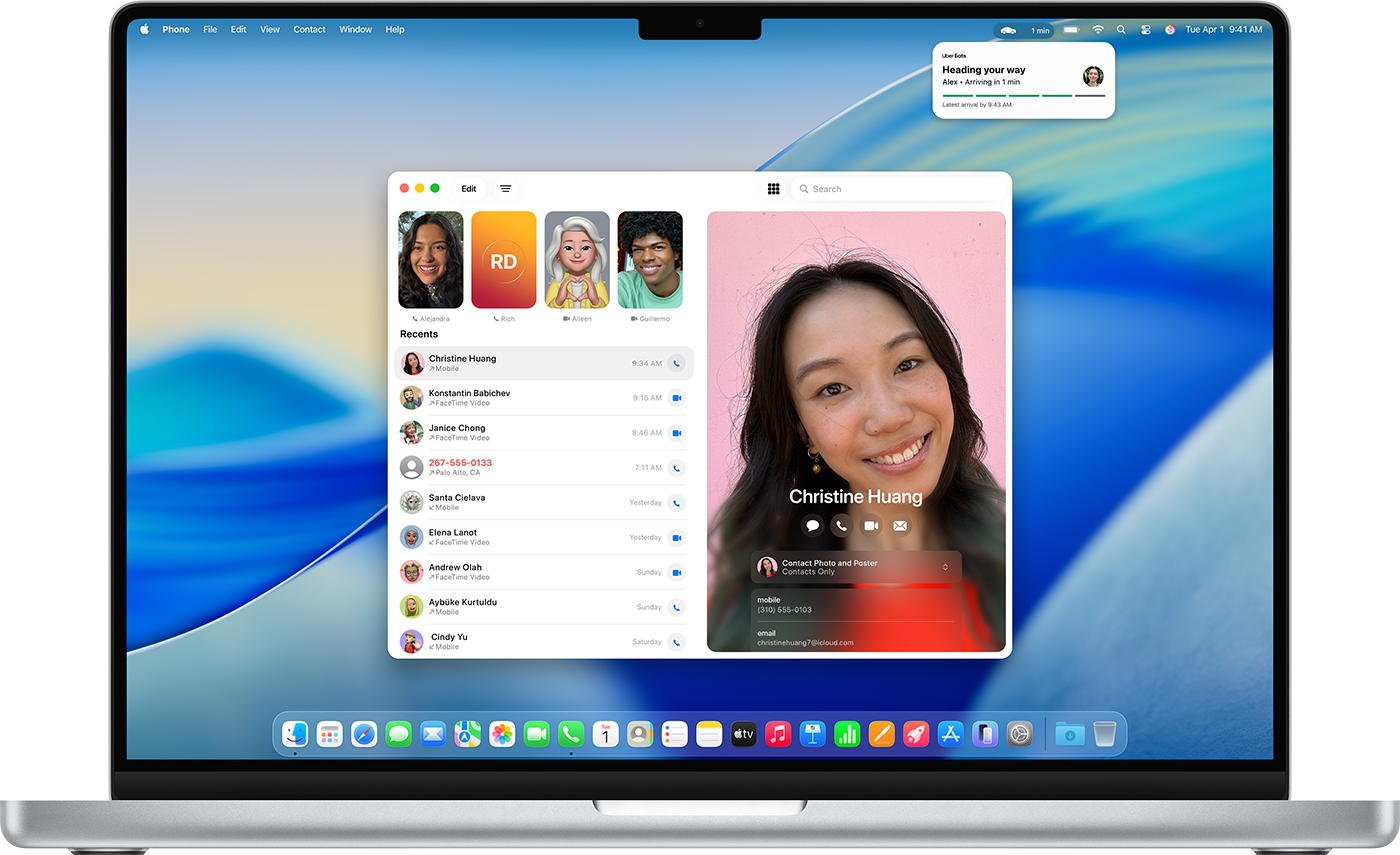Click the Edit button in toolbar
The width and height of the screenshot is (1400, 855).
click(x=468, y=189)
